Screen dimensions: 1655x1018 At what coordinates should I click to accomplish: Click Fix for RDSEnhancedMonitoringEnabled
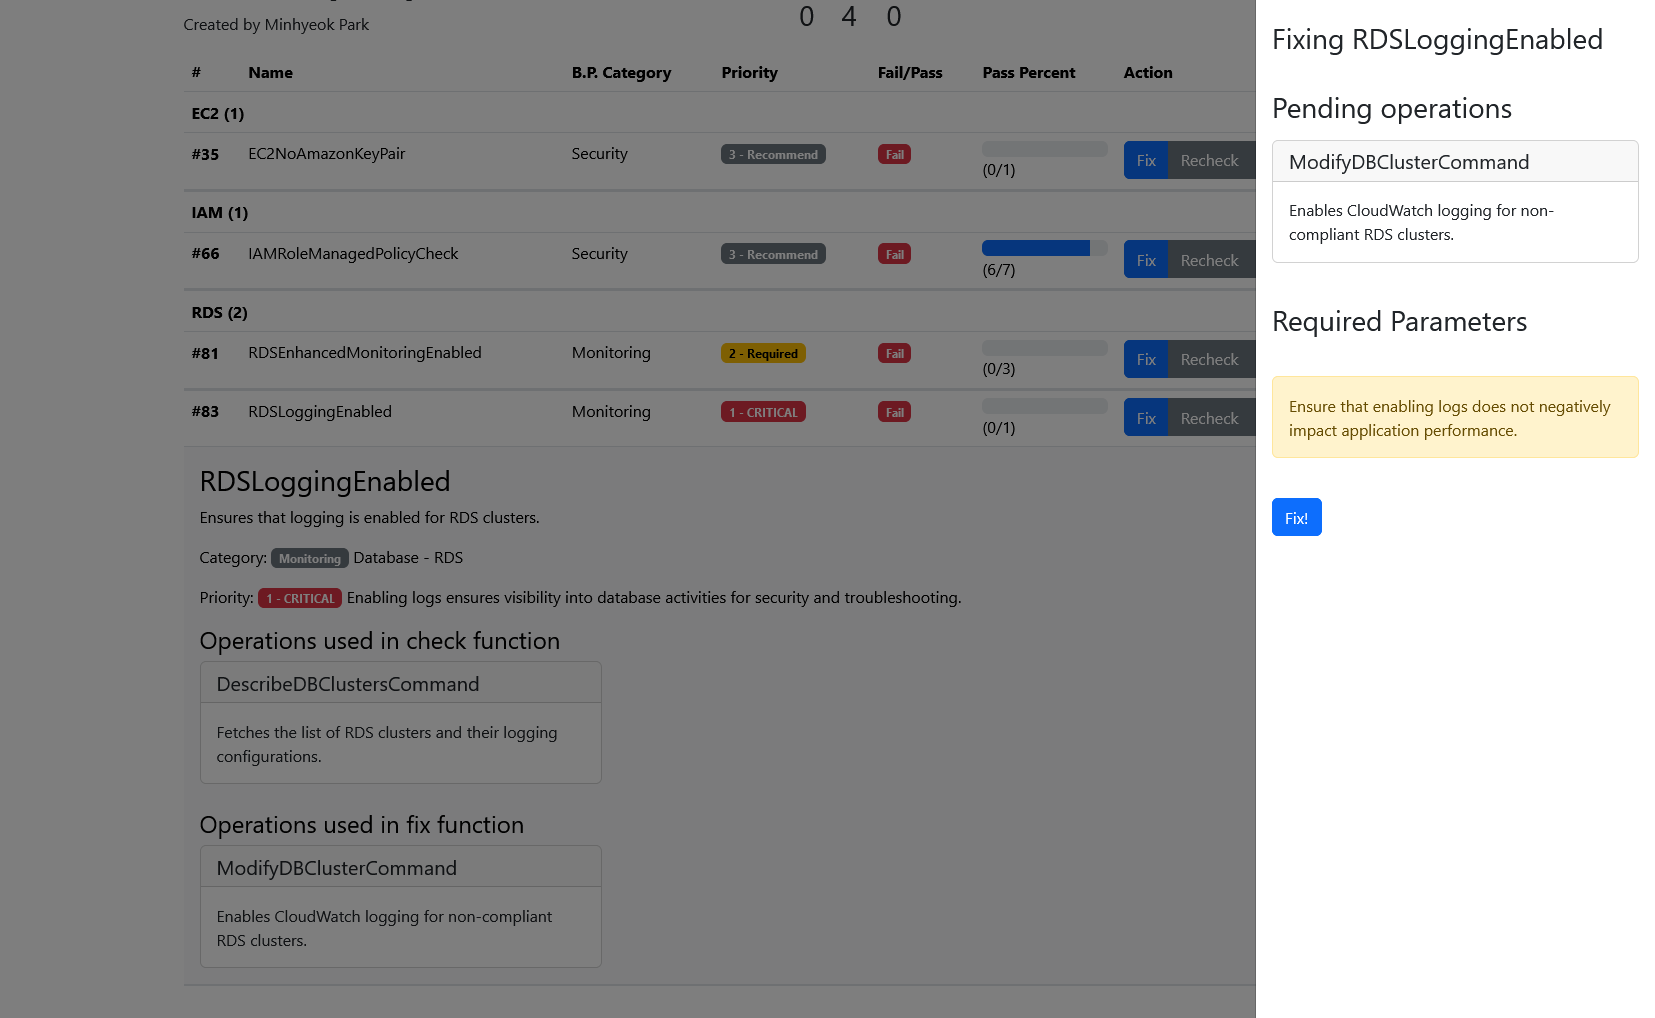point(1146,359)
